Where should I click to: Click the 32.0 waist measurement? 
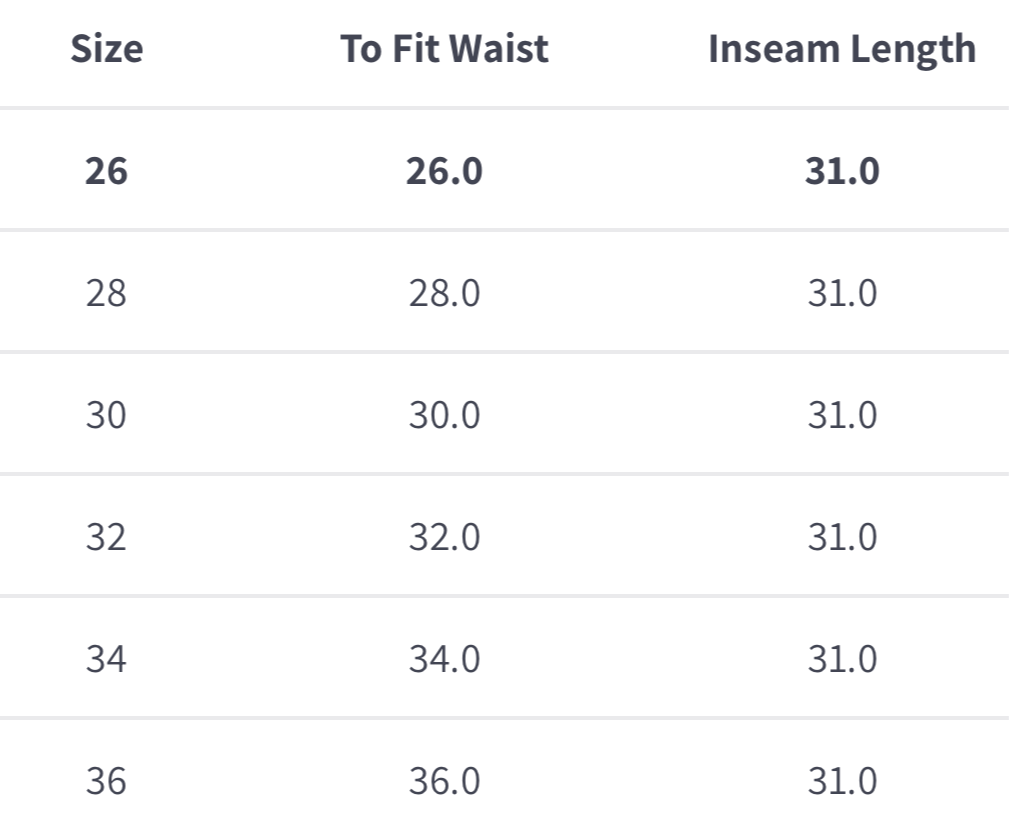(x=444, y=538)
